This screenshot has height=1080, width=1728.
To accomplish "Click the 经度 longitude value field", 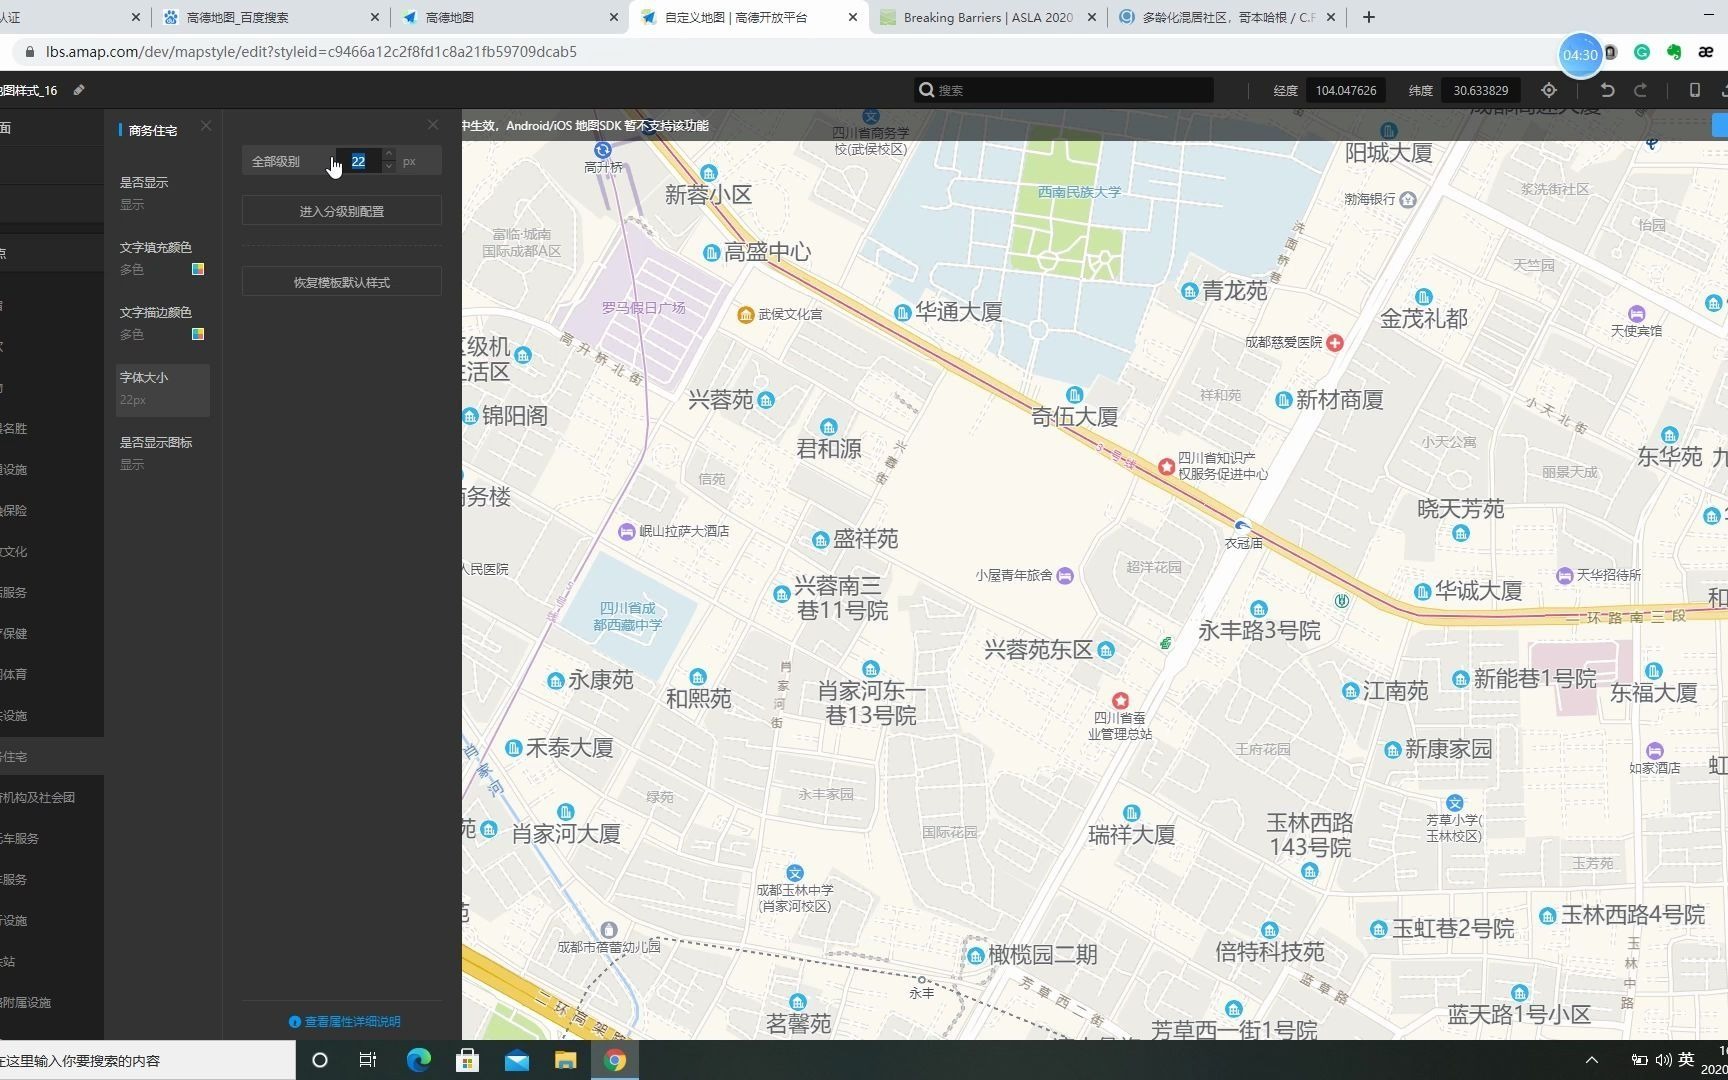I will tap(1346, 90).
